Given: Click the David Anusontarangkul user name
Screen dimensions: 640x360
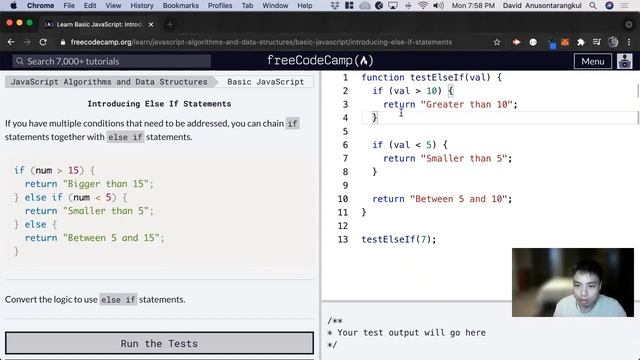Looking at the screenshot, I should (x=542, y=5).
